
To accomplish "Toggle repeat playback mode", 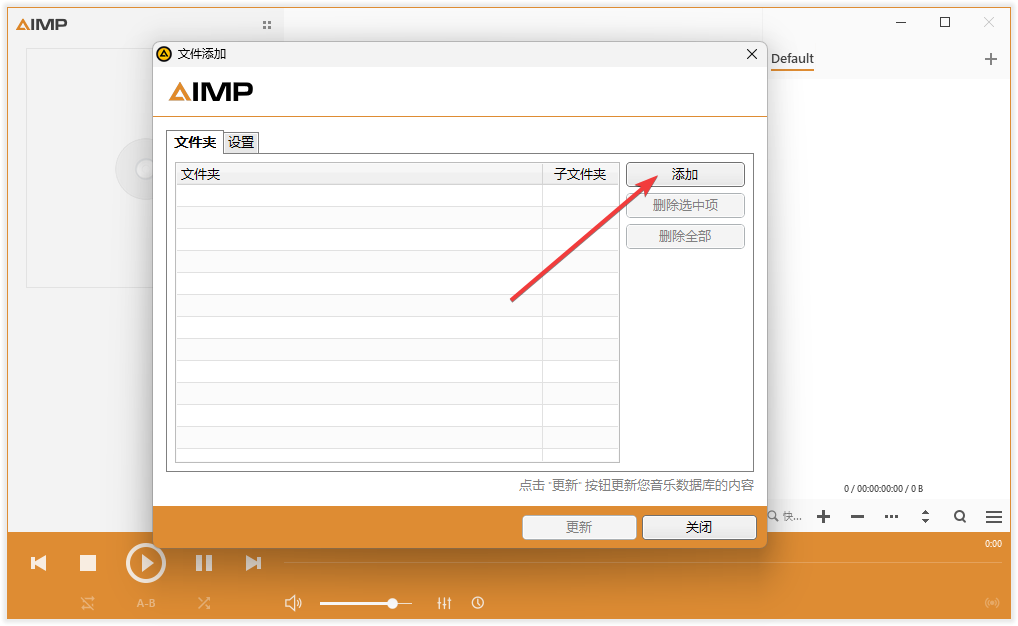I will point(87,603).
